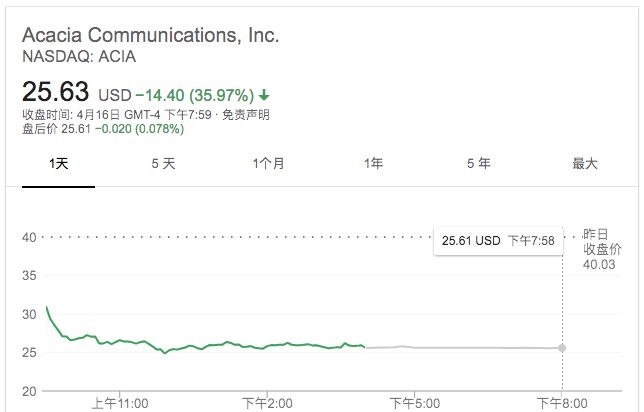Click the 下午5:00 time axis label
644x412 pixels.
(414, 403)
